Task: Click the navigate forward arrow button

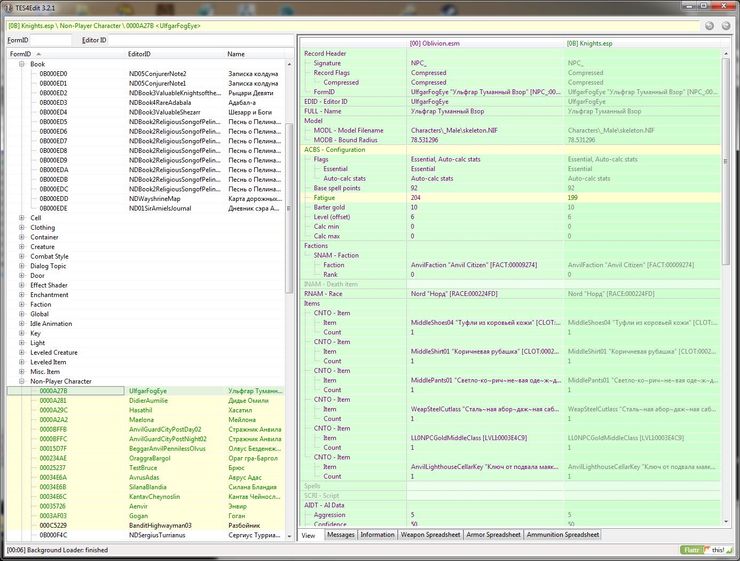Action: (x=726, y=25)
